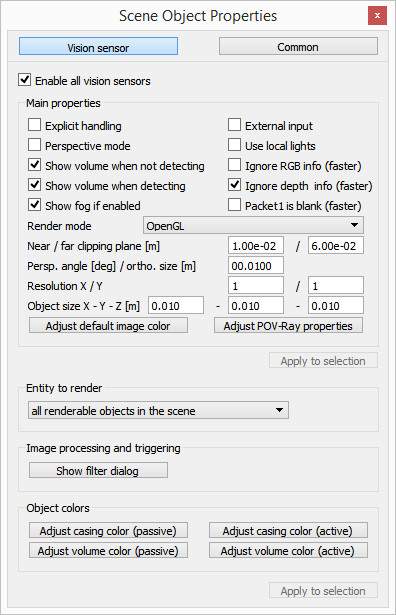Enable Use local lights checkbox

[234, 145]
